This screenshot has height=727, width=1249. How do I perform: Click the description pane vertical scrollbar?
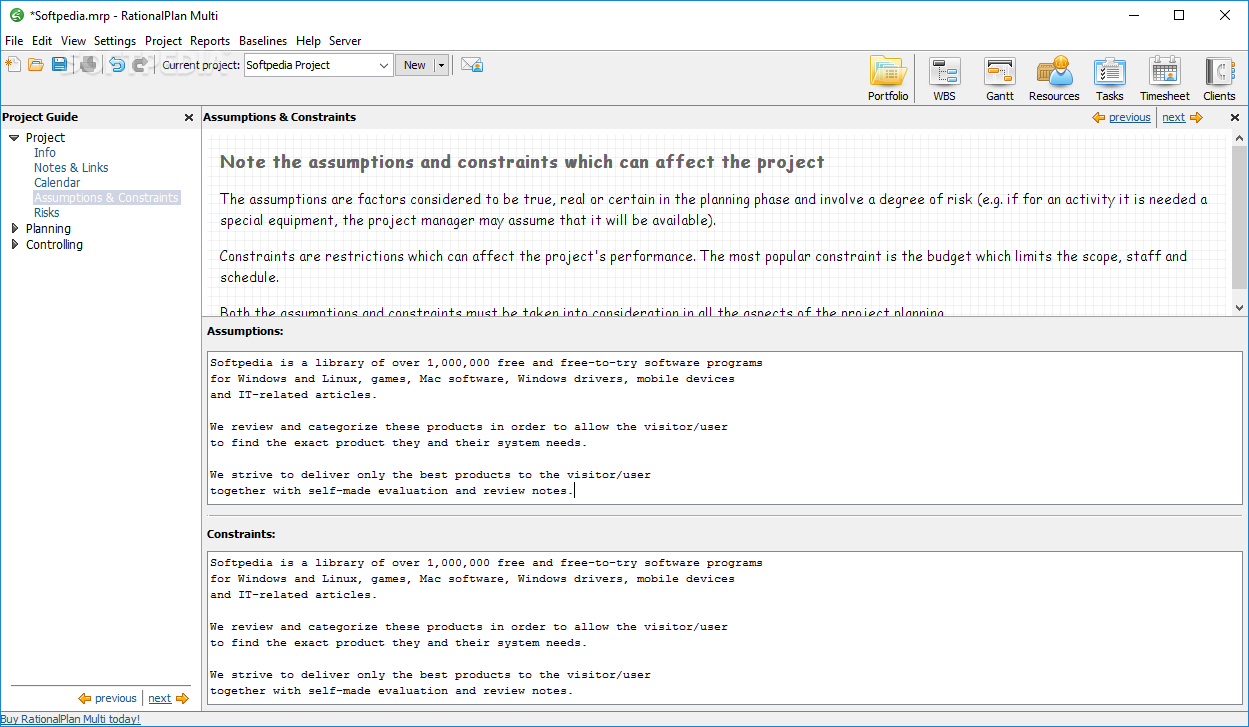click(1240, 222)
